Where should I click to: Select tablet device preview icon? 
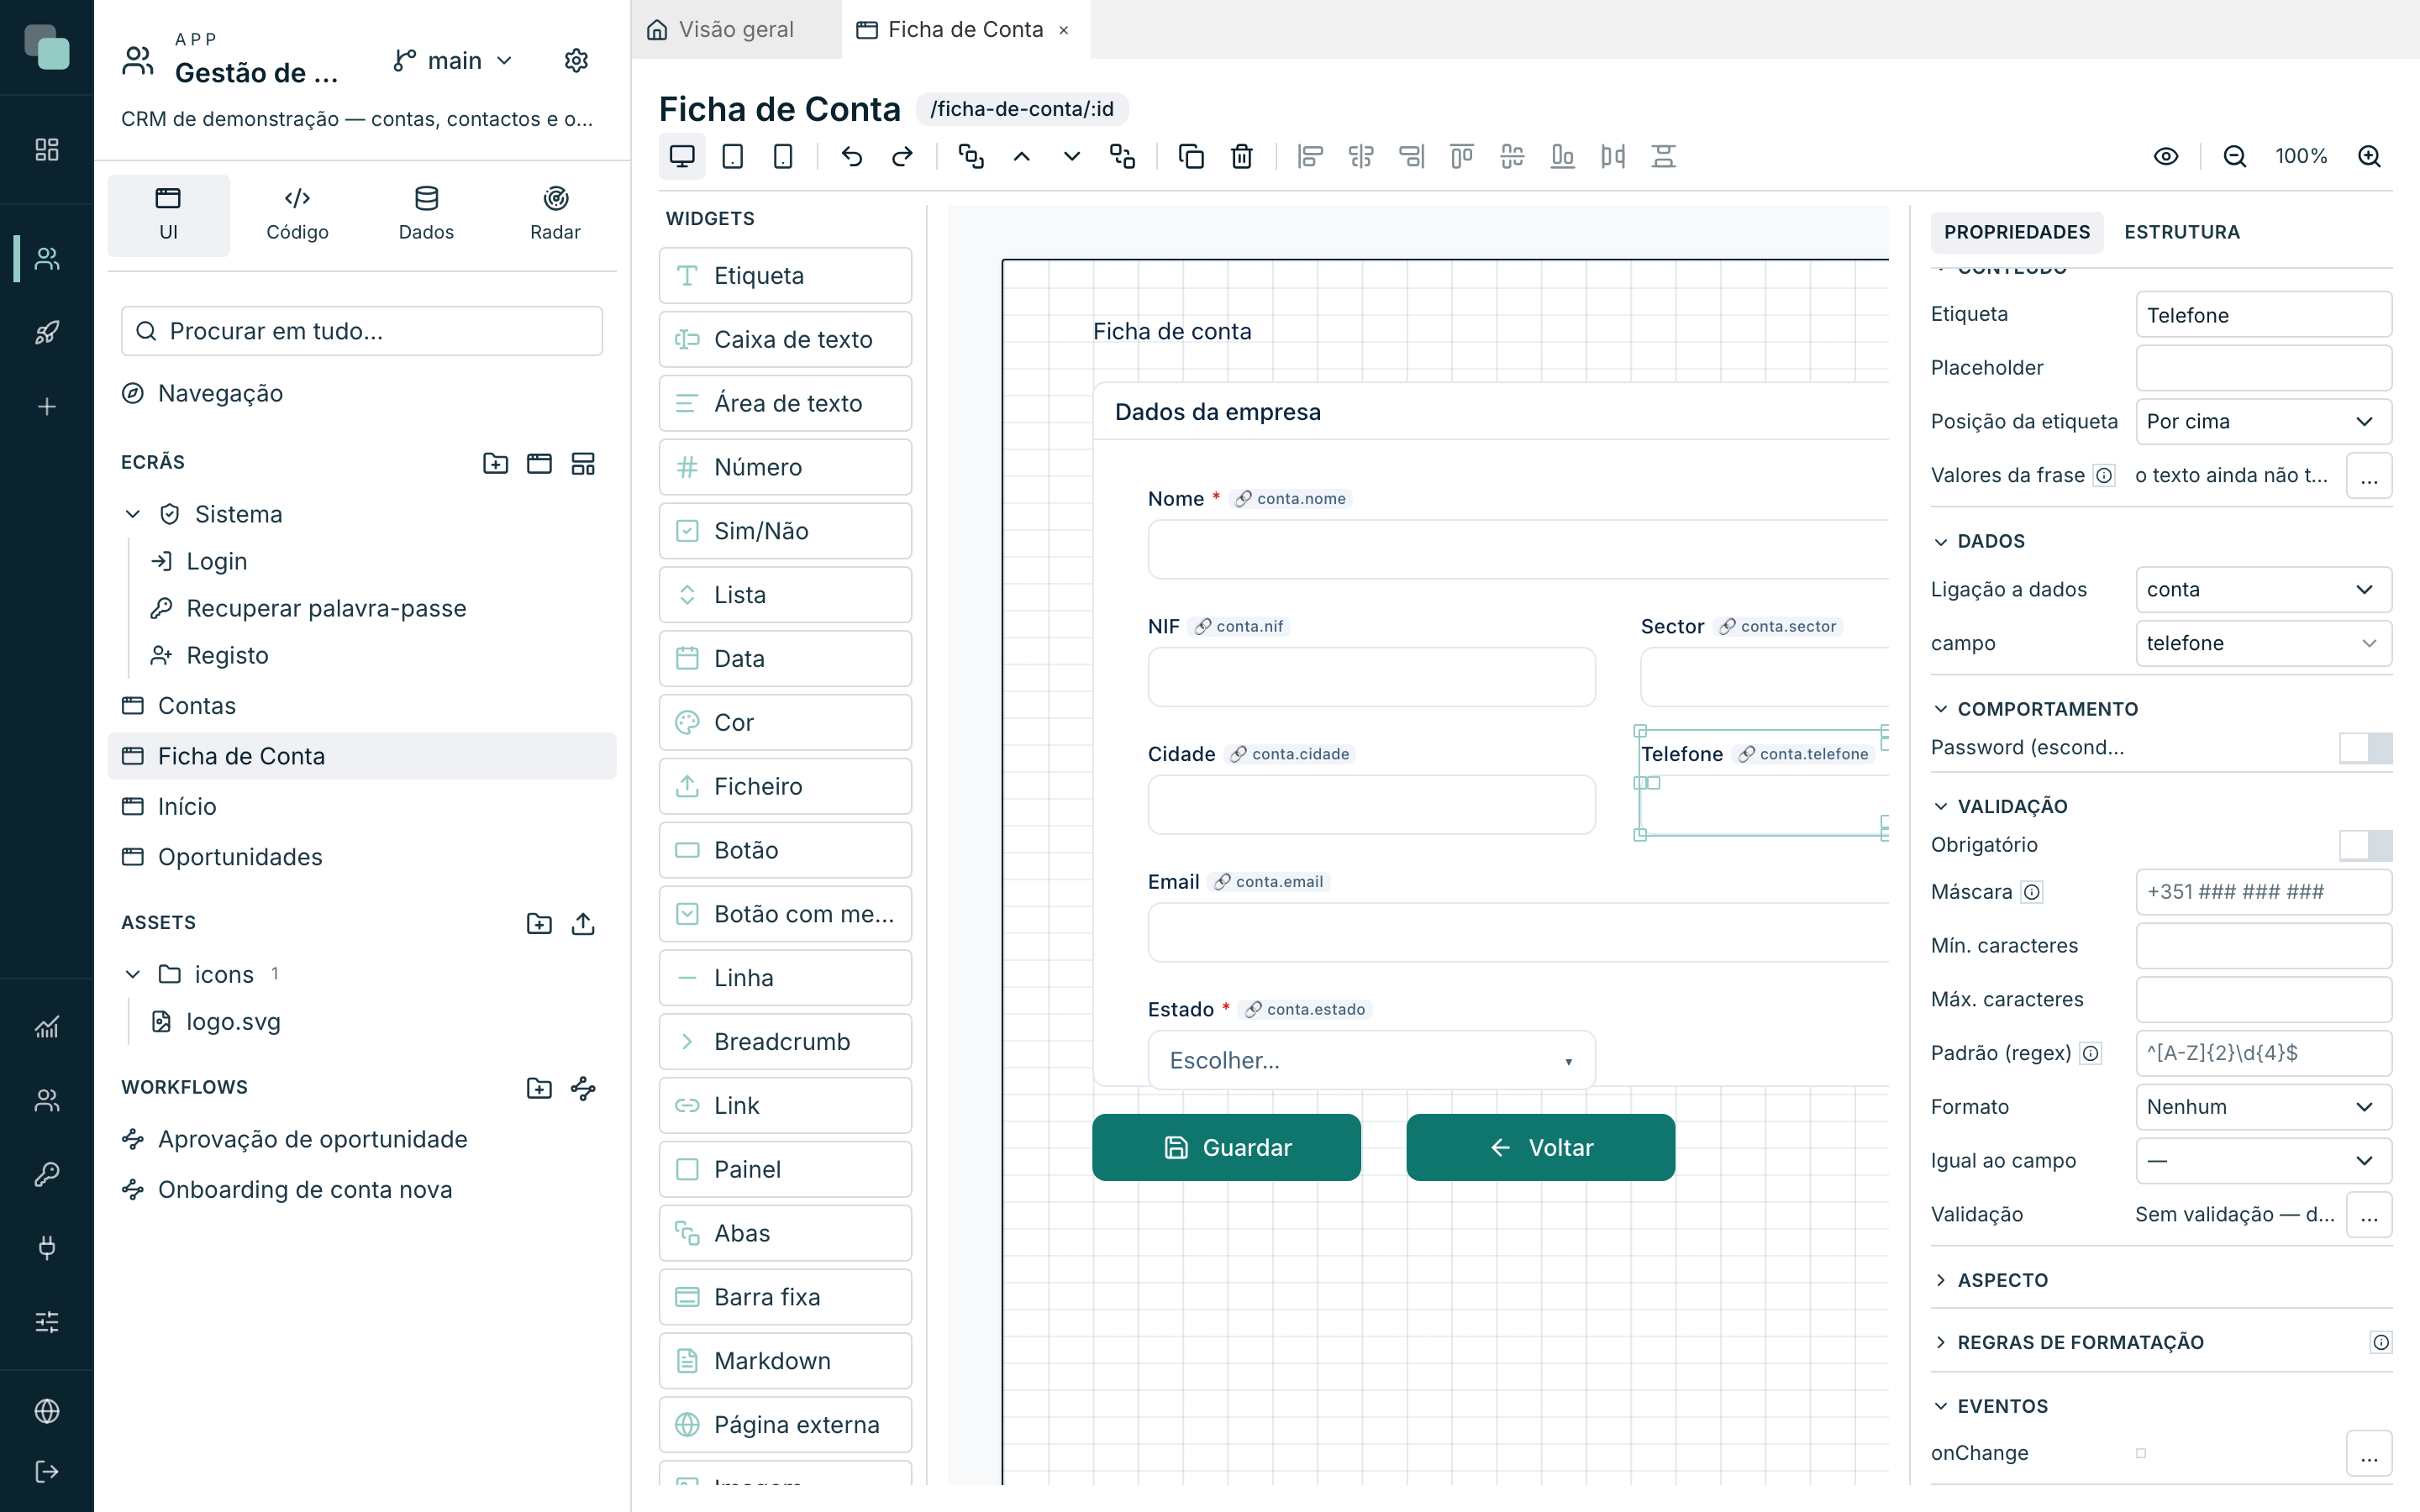[x=733, y=156]
